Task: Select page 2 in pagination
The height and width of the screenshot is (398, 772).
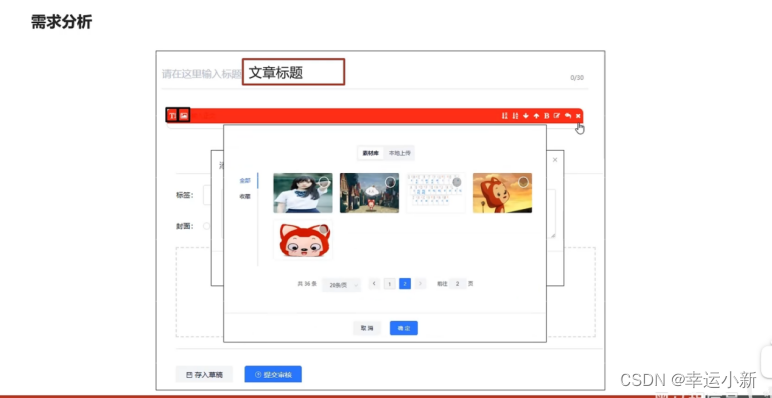Action: pos(405,284)
